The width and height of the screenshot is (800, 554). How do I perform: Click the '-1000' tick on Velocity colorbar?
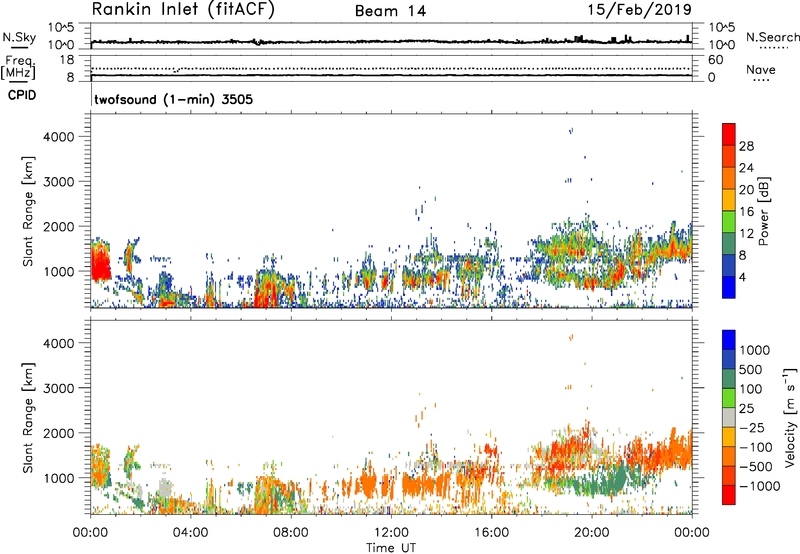pos(760,486)
